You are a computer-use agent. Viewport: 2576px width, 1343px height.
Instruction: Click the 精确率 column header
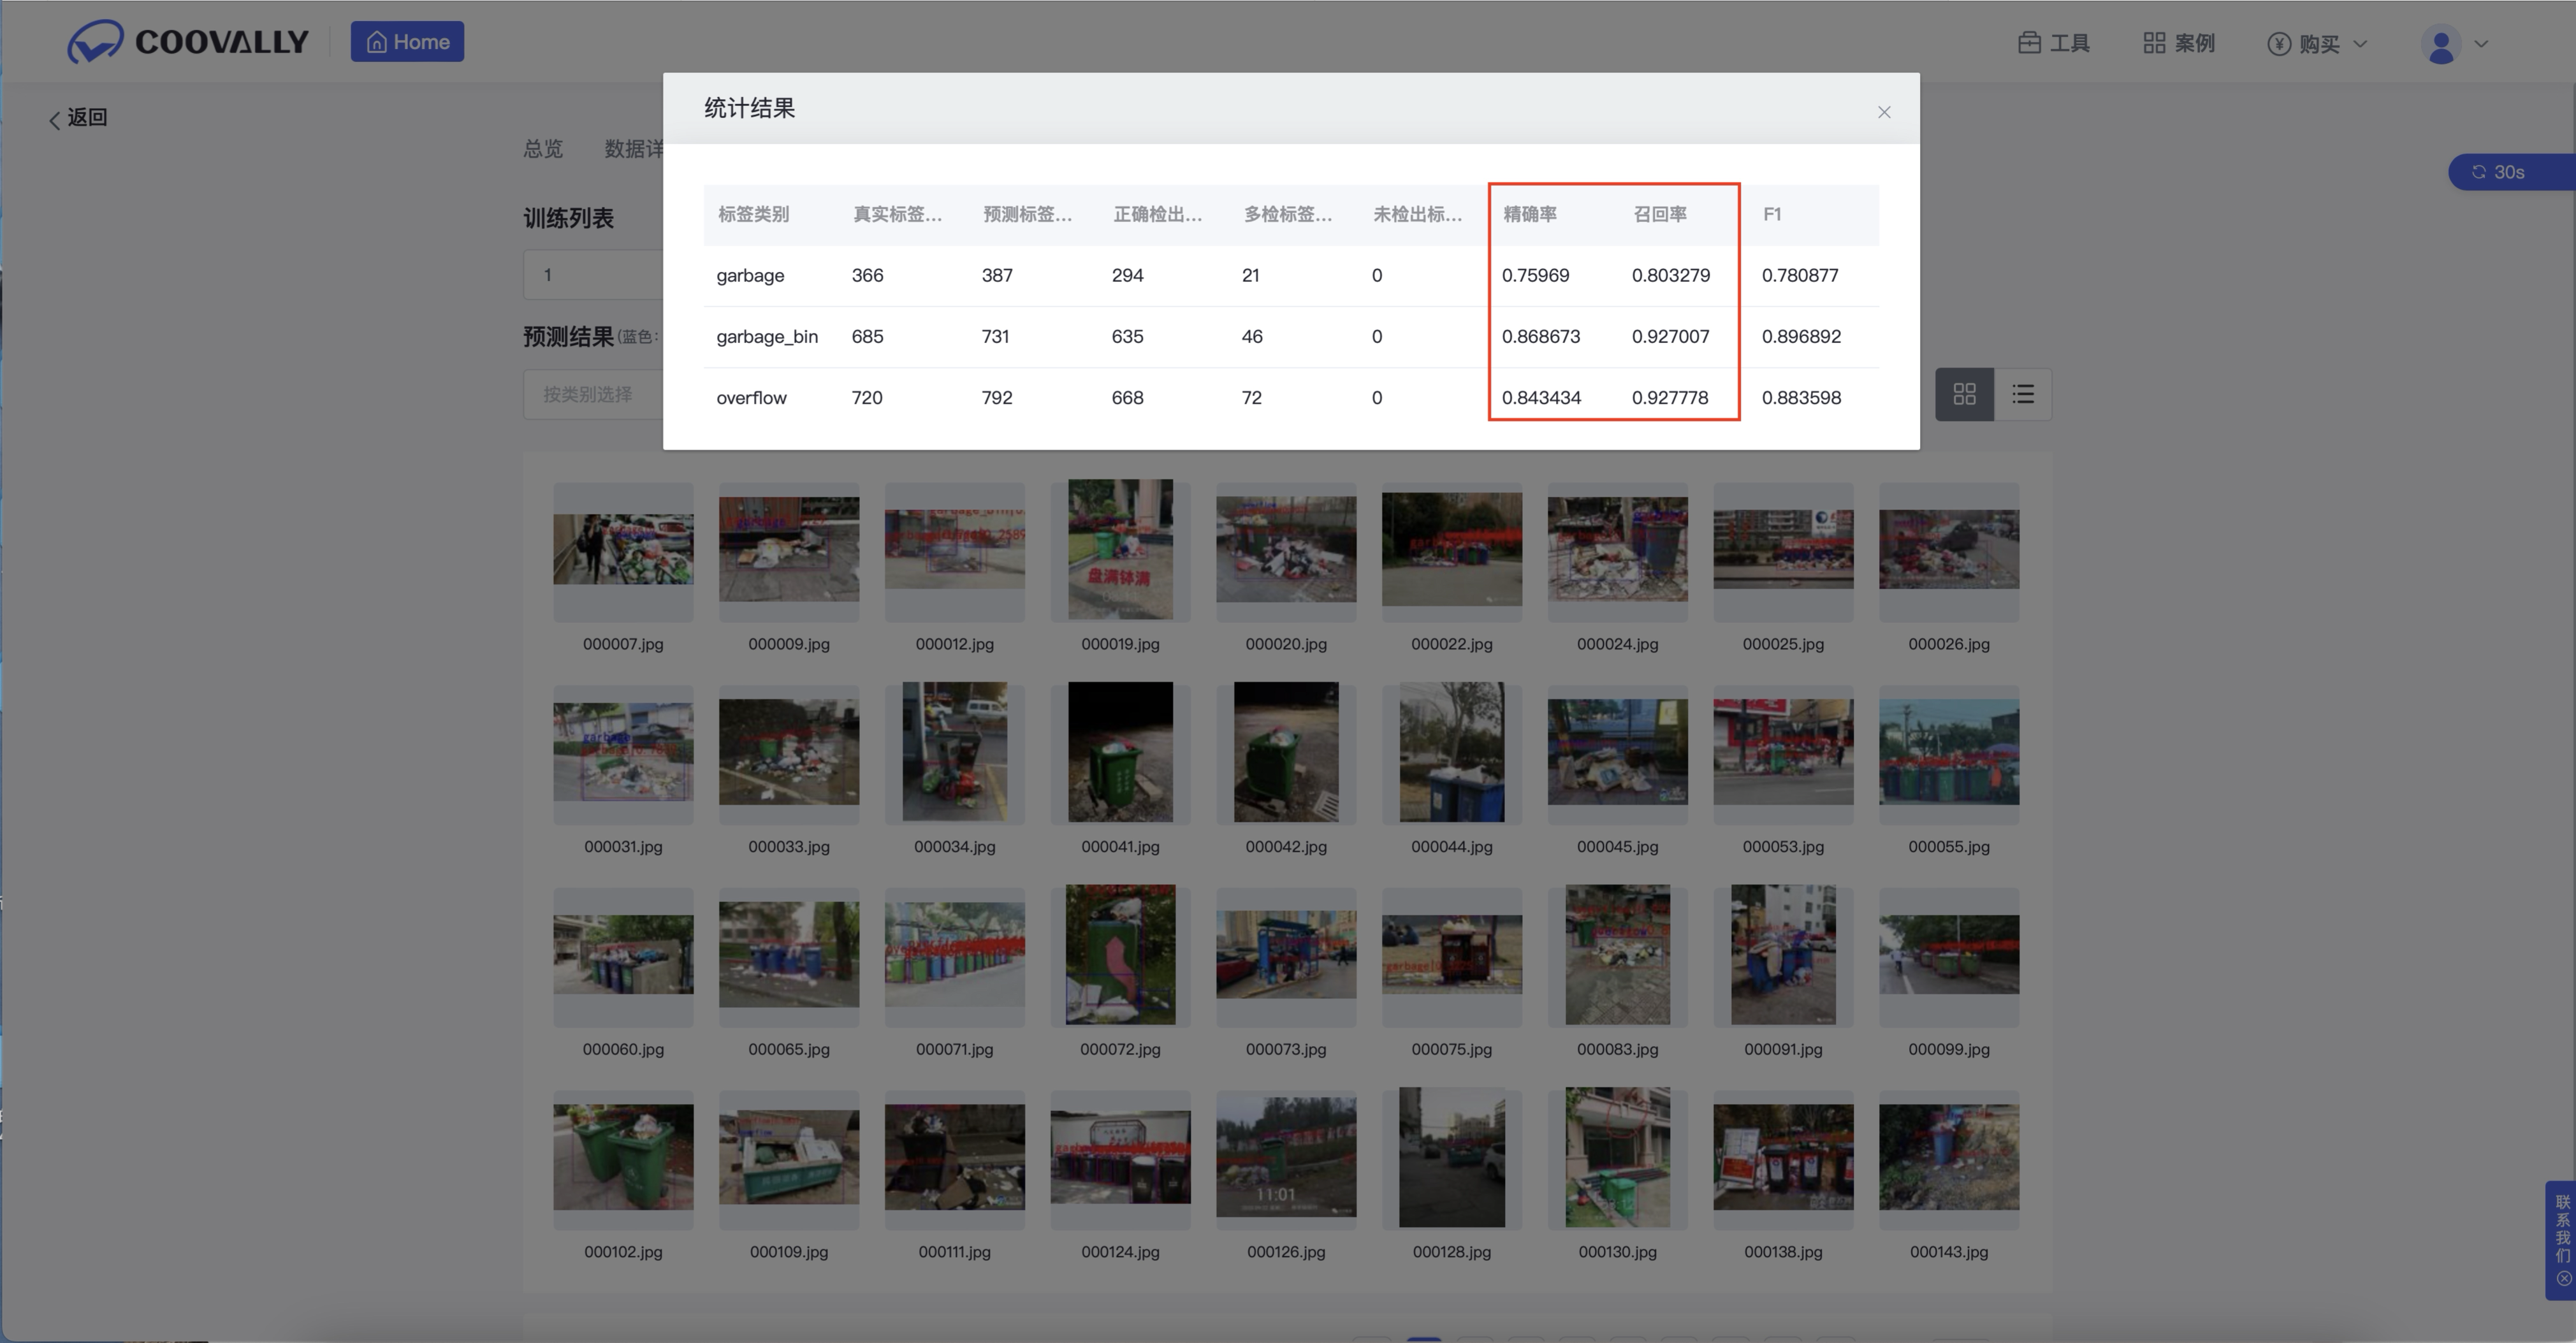(x=1530, y=214)
